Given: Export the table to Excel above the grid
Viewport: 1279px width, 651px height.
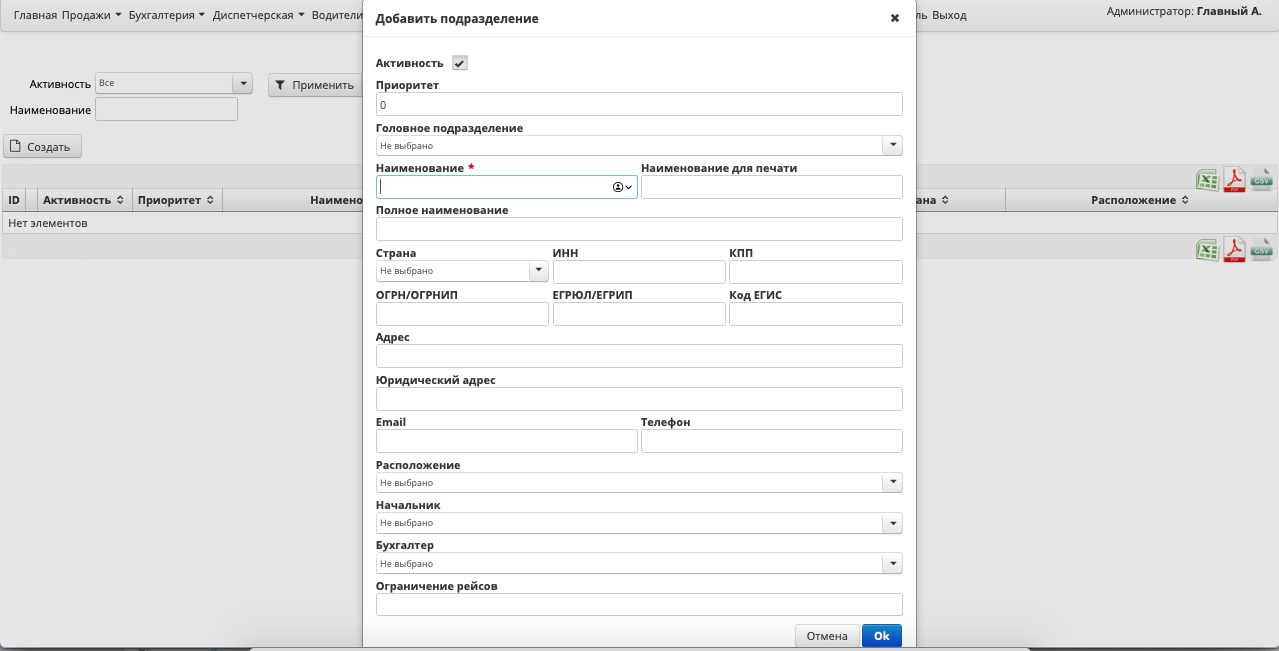Looking at the screenshot, I should point(1207,179).
